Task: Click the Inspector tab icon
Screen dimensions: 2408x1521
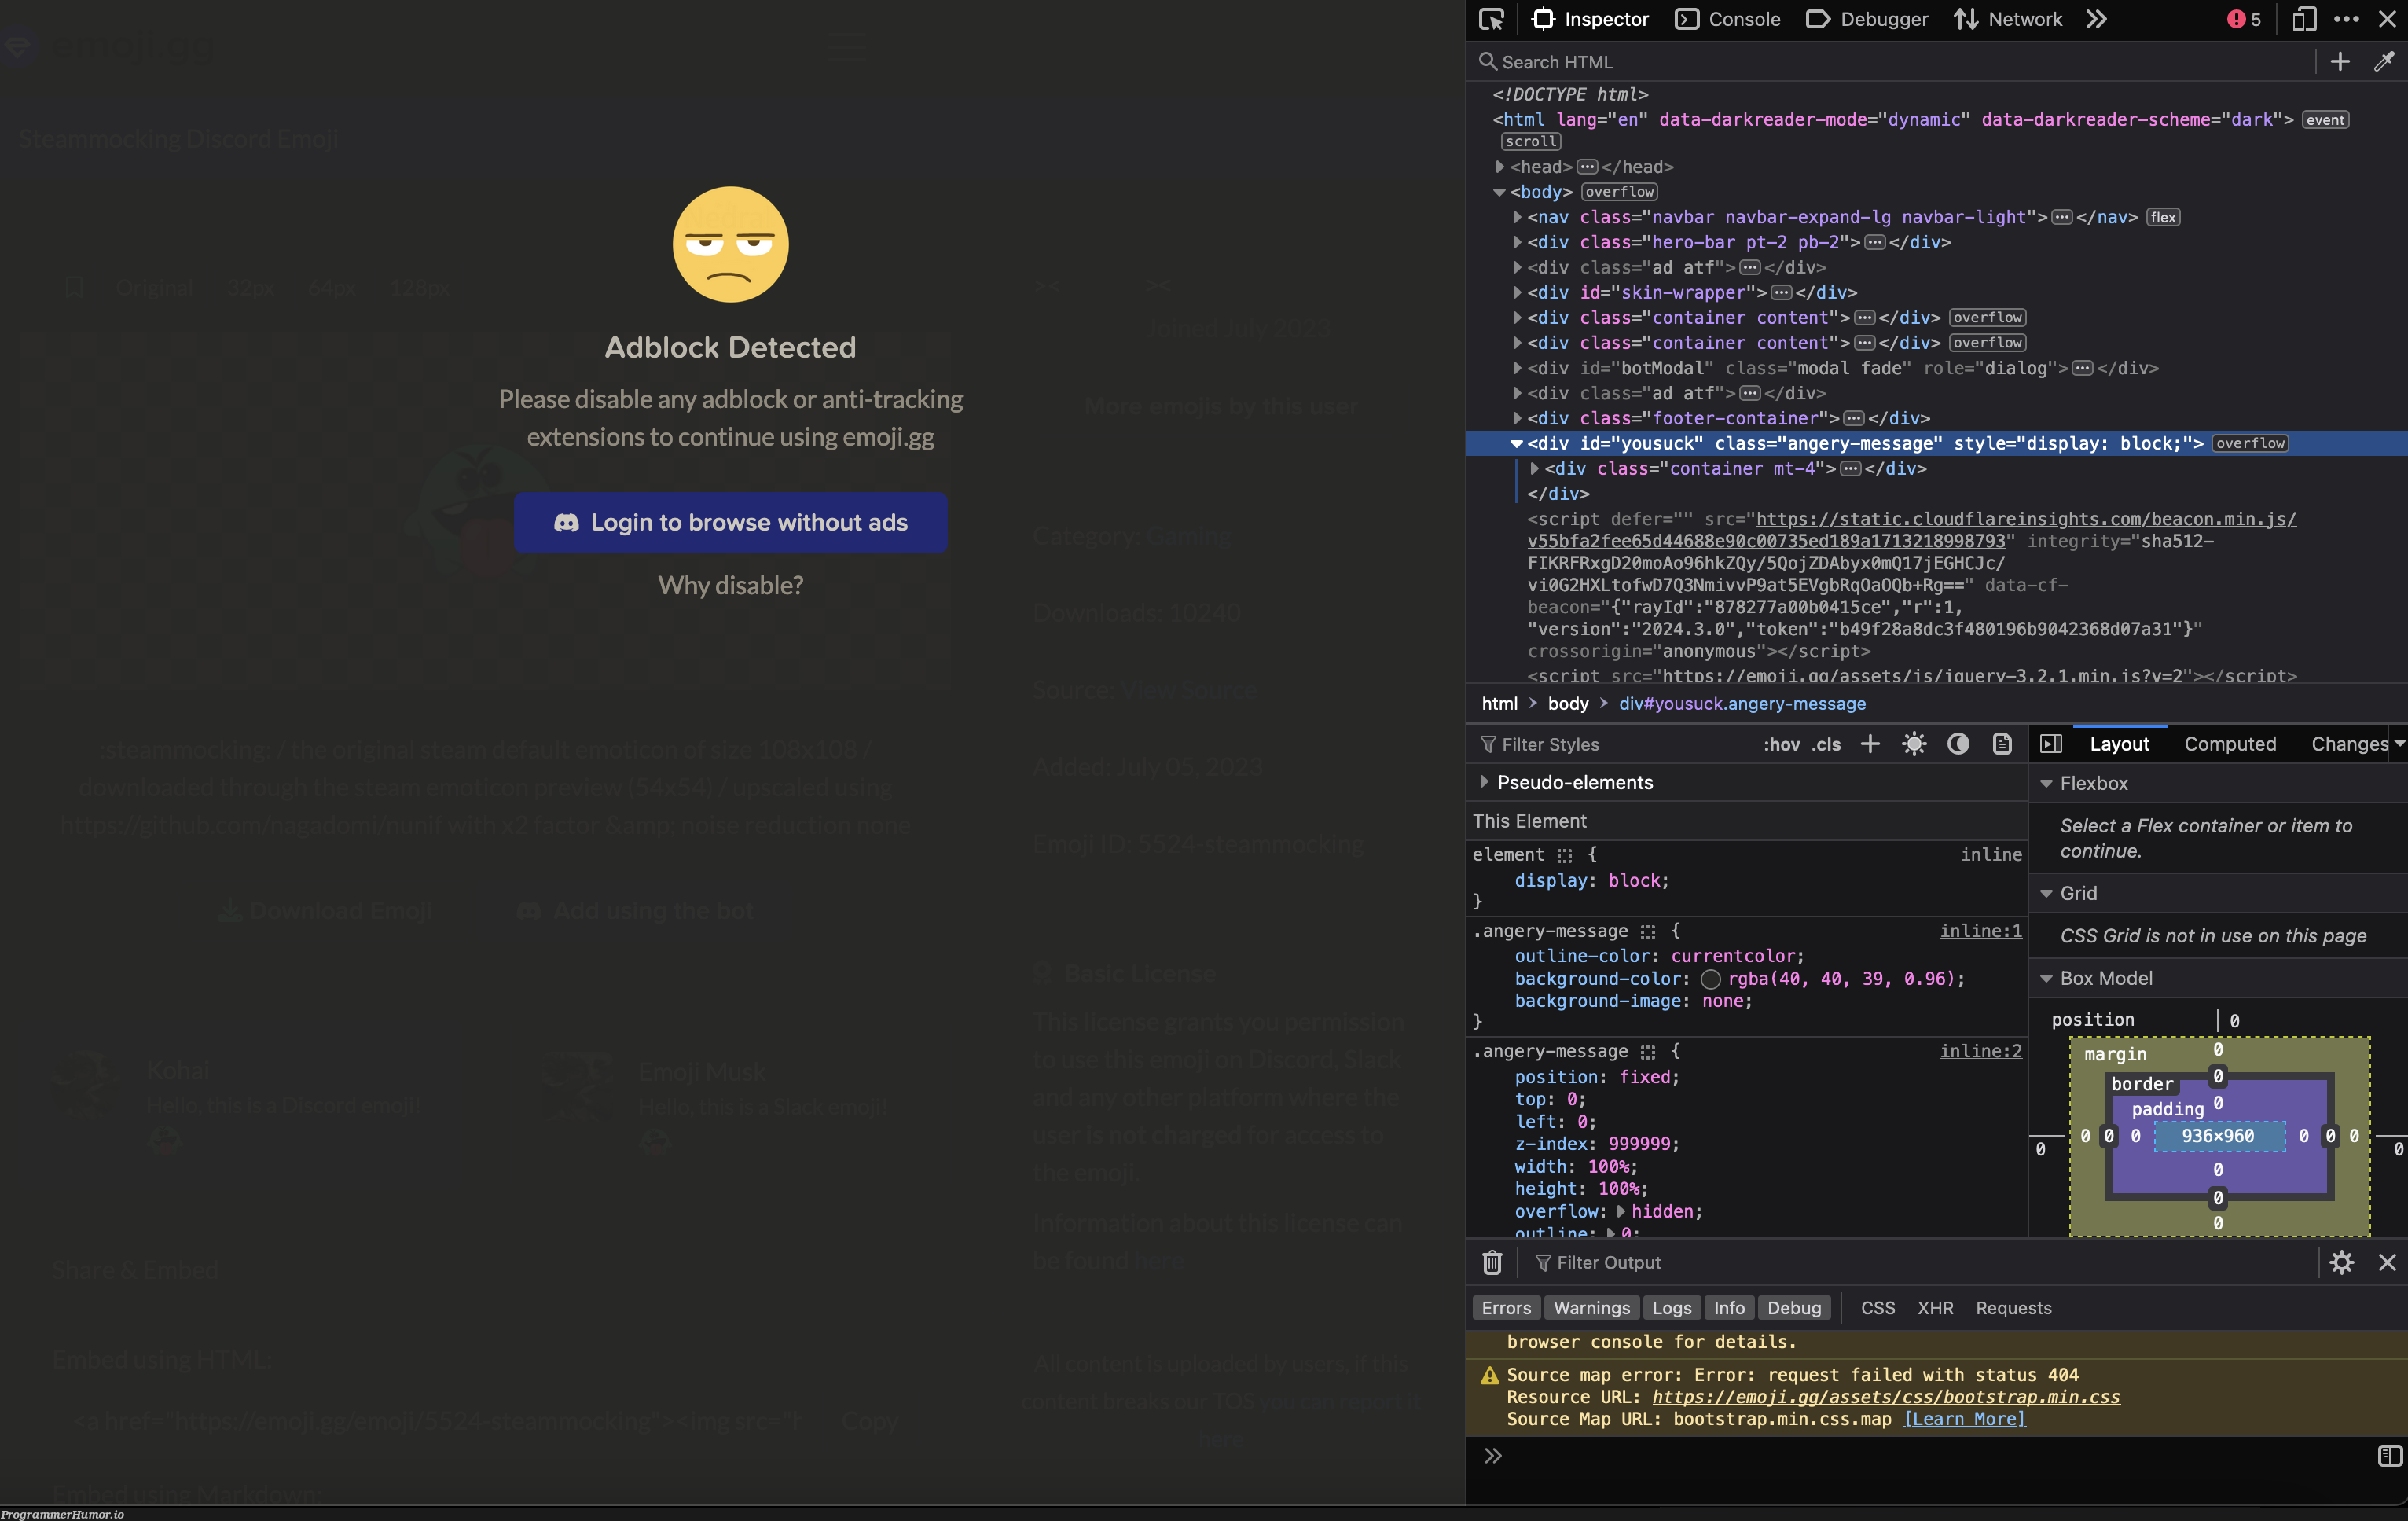Action: click(x=1543, y=19)
